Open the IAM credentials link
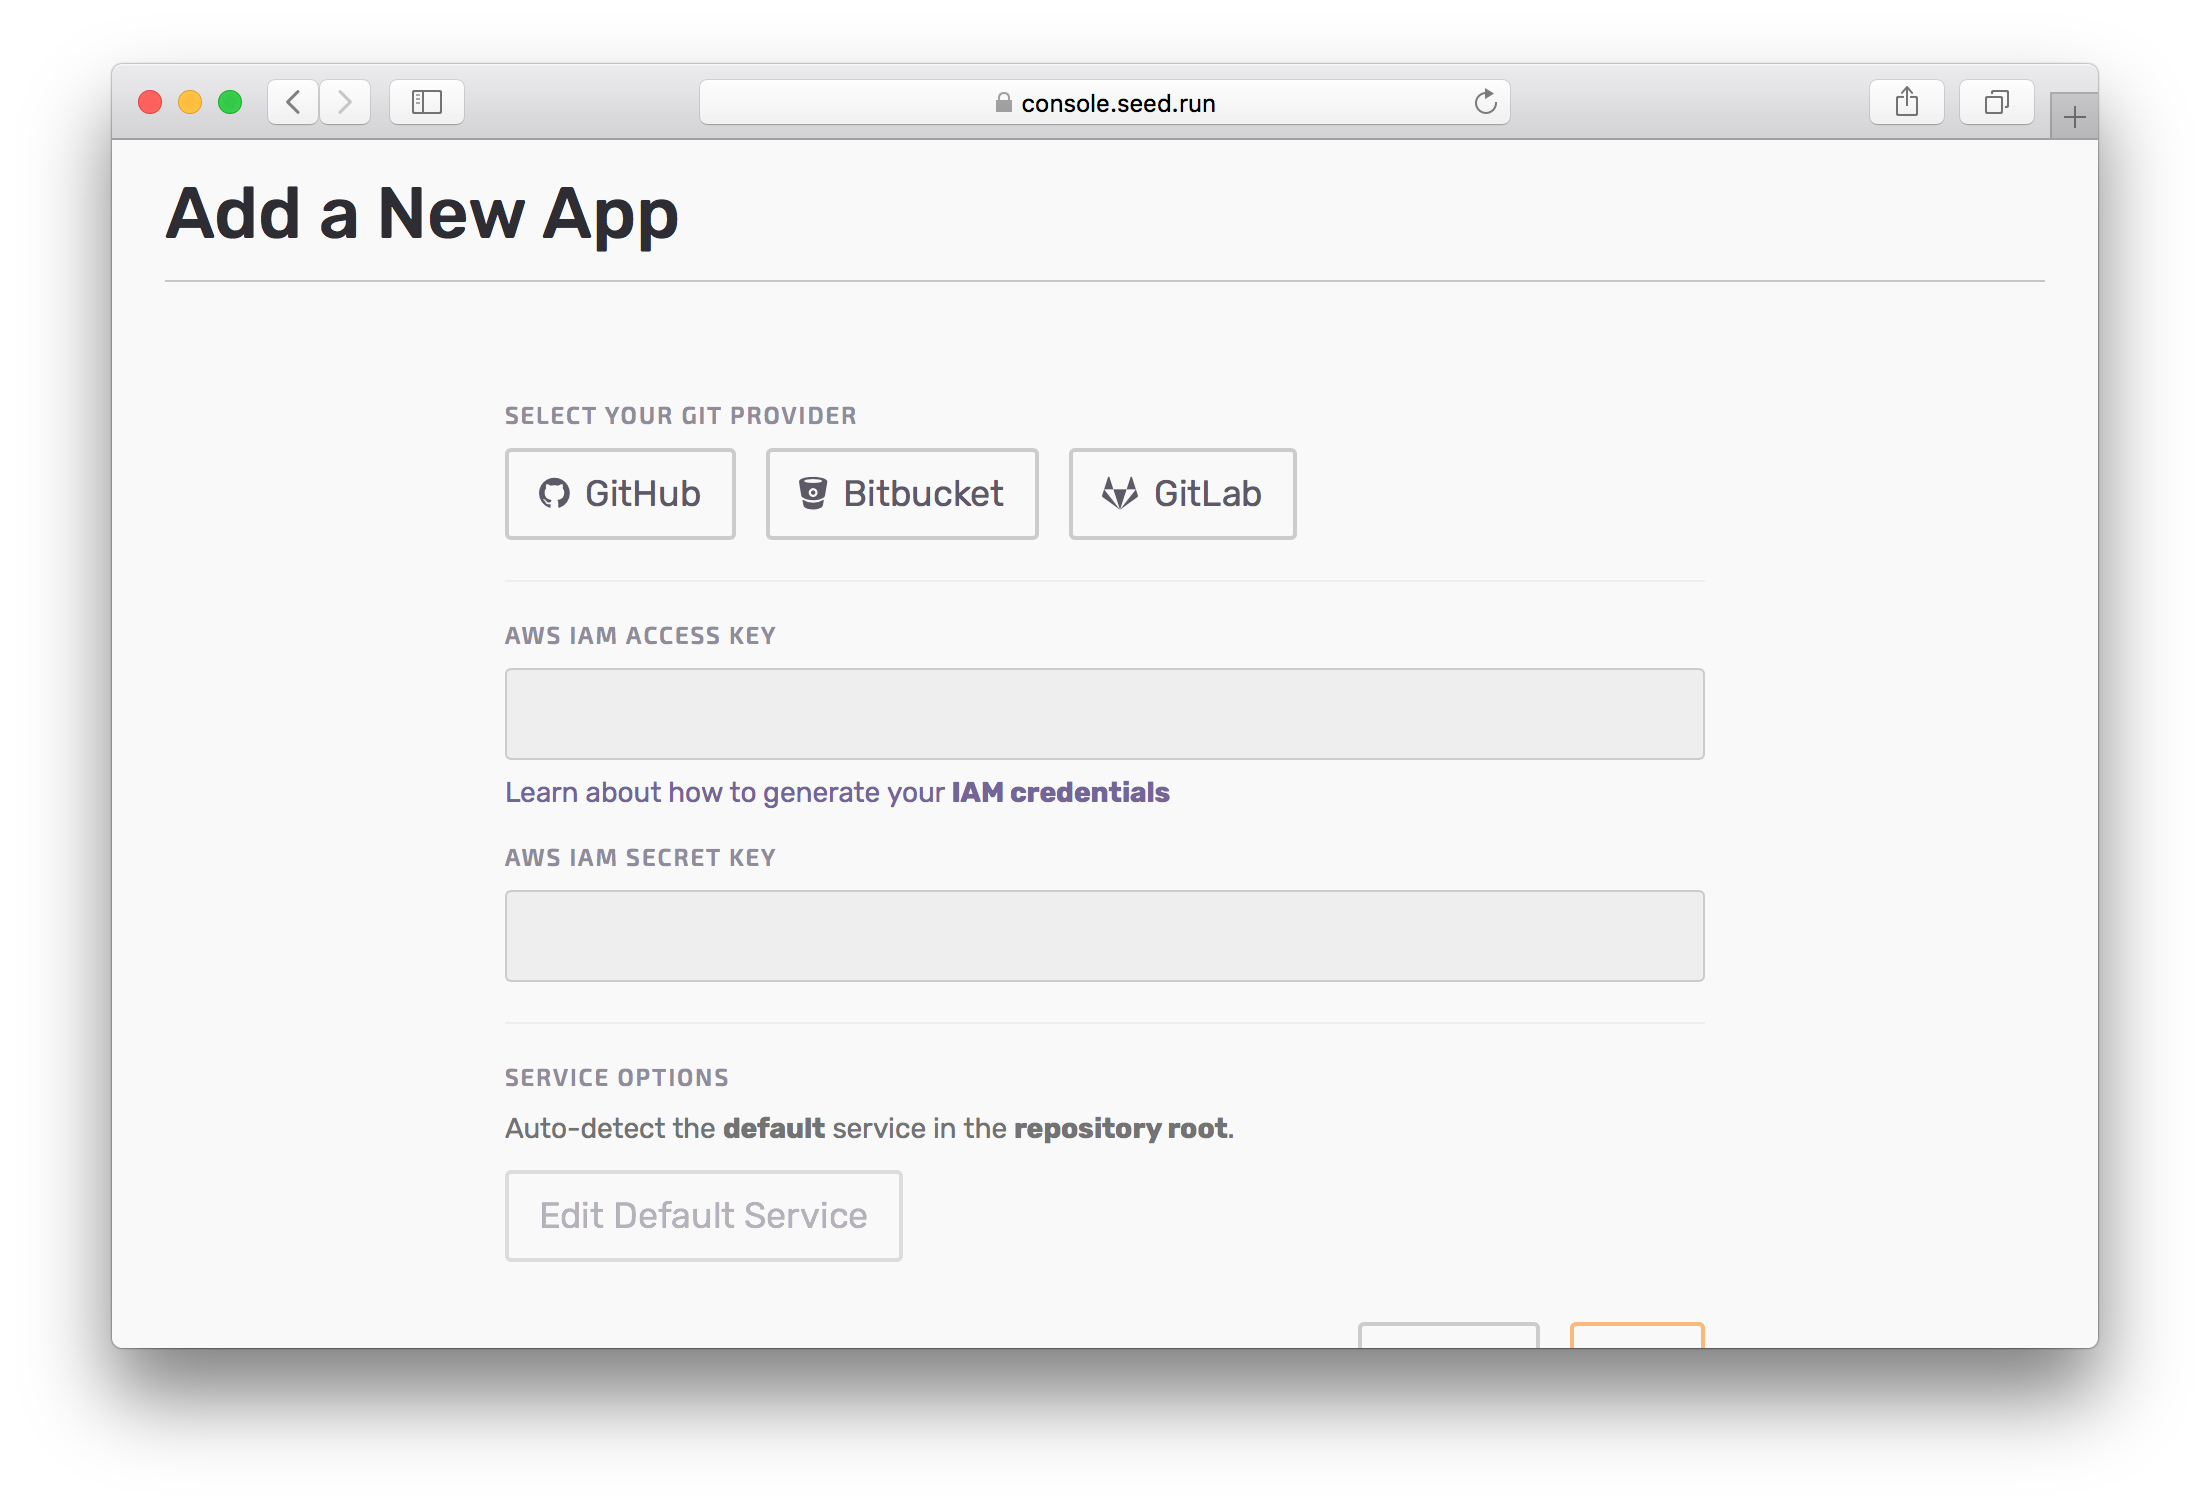2210x1508 pixels. click(x=1060, y=793)
